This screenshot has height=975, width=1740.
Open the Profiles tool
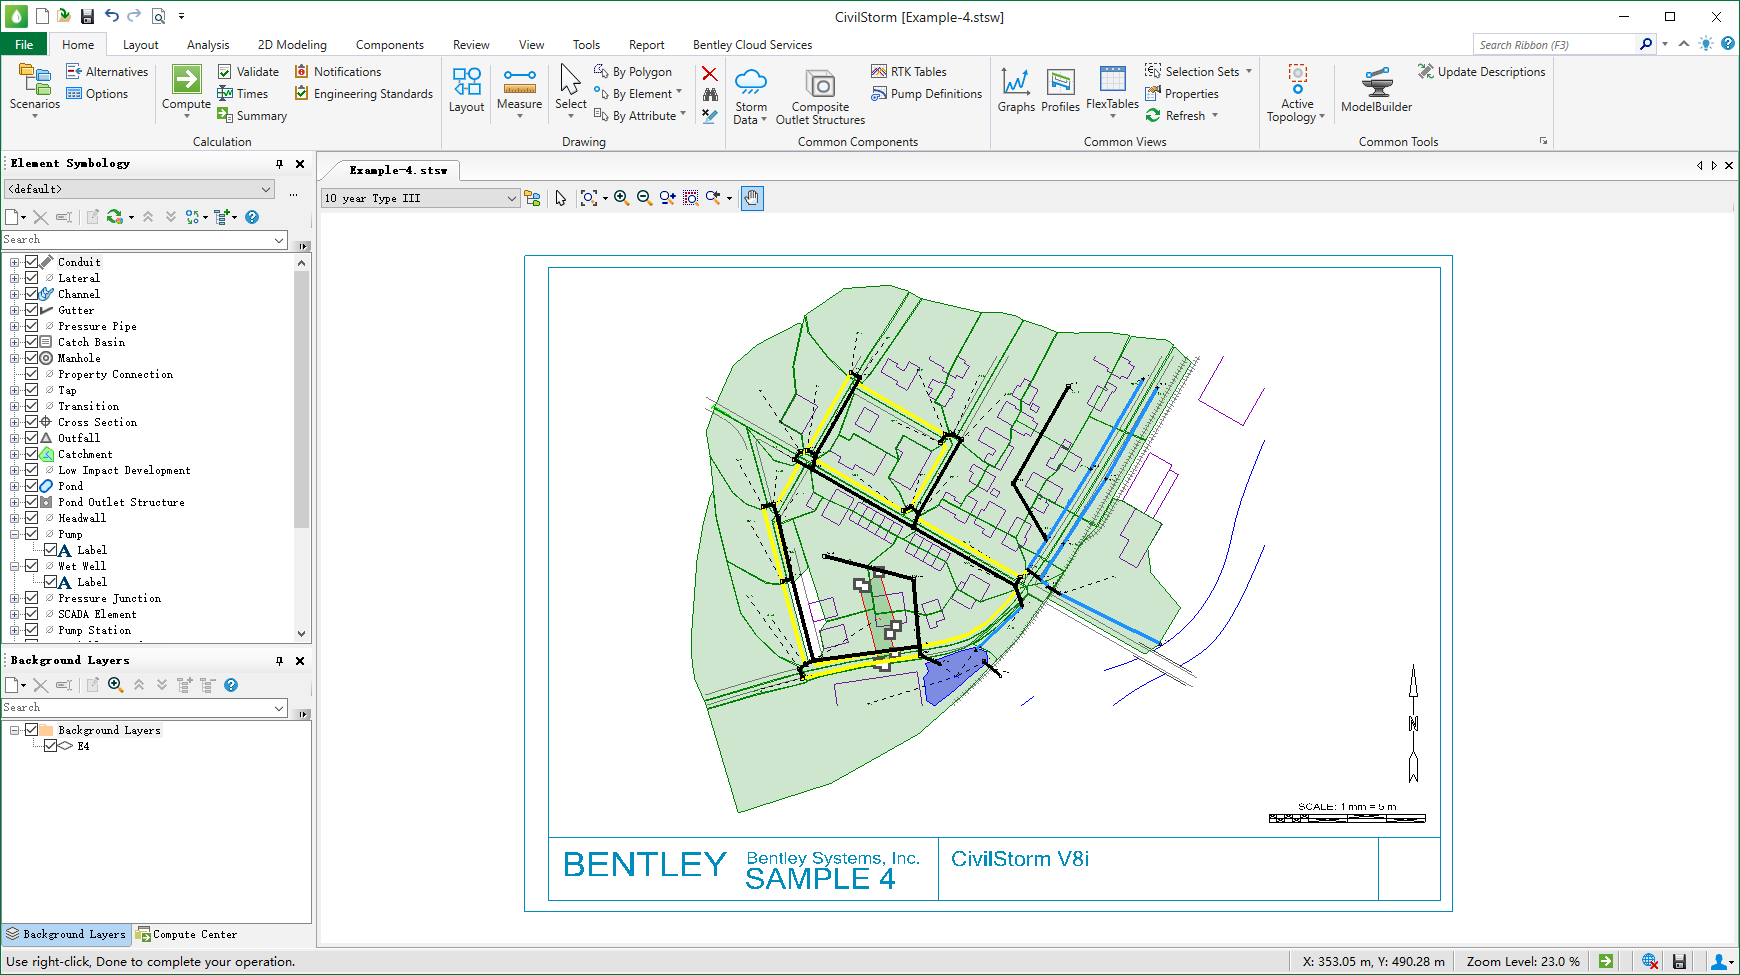[x=1060, y=90]
